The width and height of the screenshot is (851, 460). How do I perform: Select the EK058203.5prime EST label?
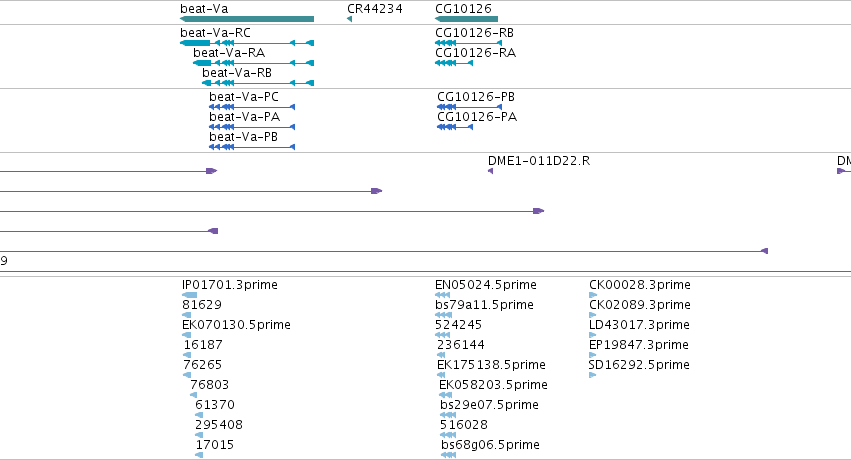[x=493, y=385]
